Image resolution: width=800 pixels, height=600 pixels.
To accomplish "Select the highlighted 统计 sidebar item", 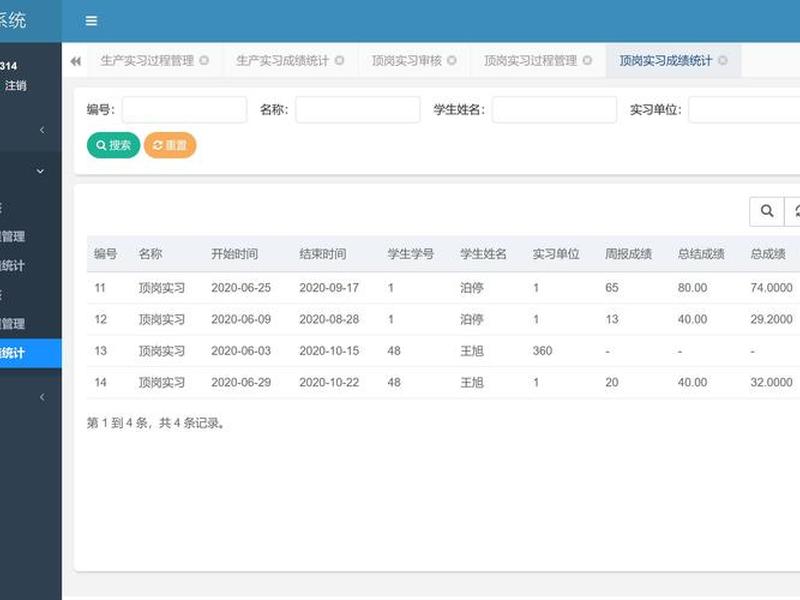I will (31, 353).
